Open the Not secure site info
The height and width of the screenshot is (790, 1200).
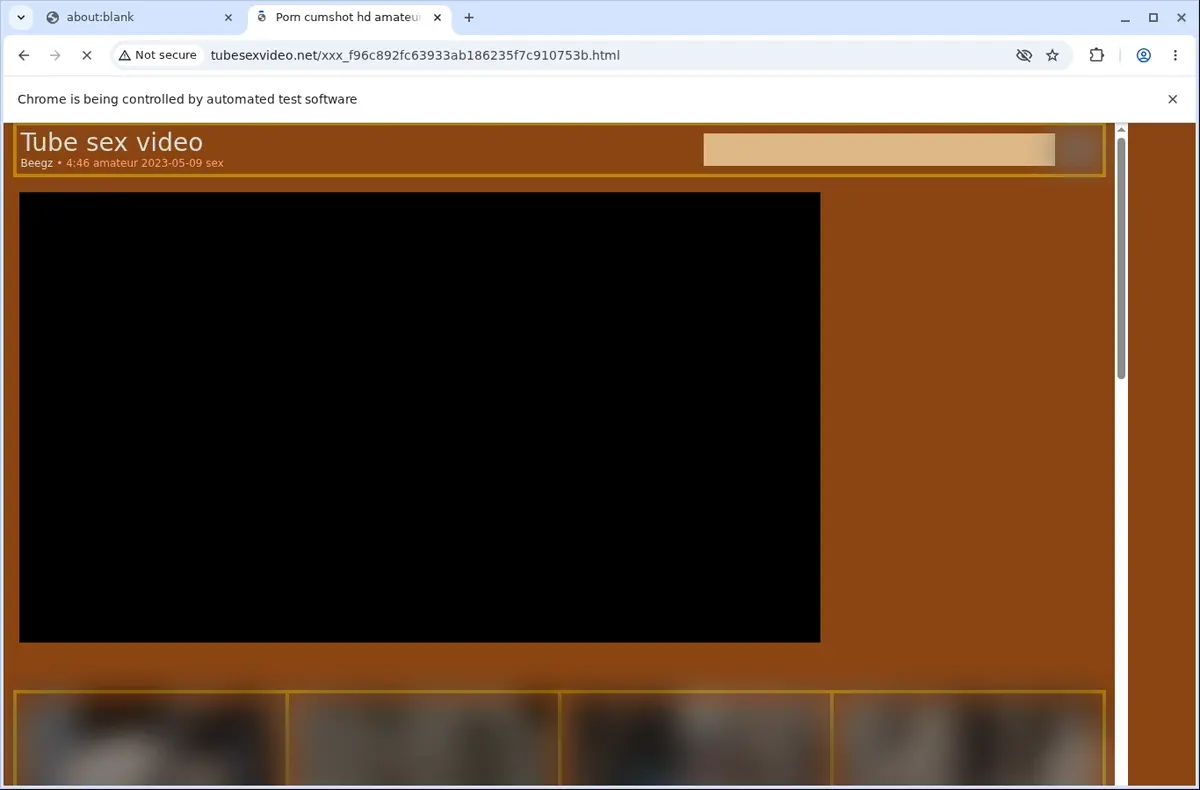(158, 55)
